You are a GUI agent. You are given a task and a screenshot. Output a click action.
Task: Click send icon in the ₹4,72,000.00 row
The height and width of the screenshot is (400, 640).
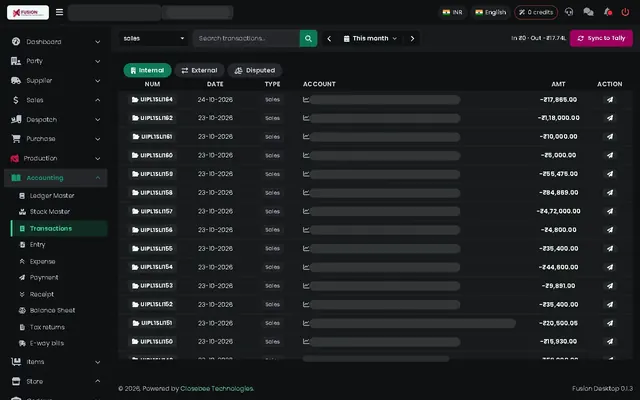[609, 211]
